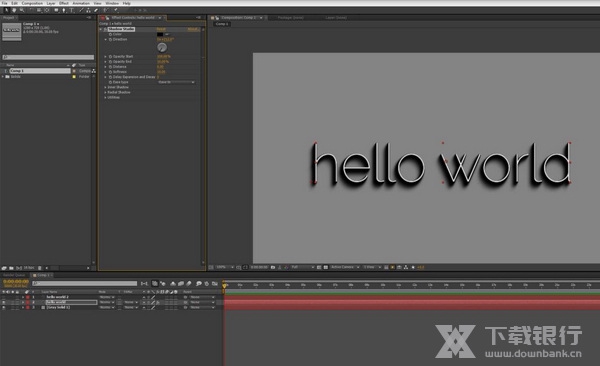Image resolution: width=600 pixels, height=366 pixels.
Task: Select the rectangle shape tool
Action: [56, 10]
